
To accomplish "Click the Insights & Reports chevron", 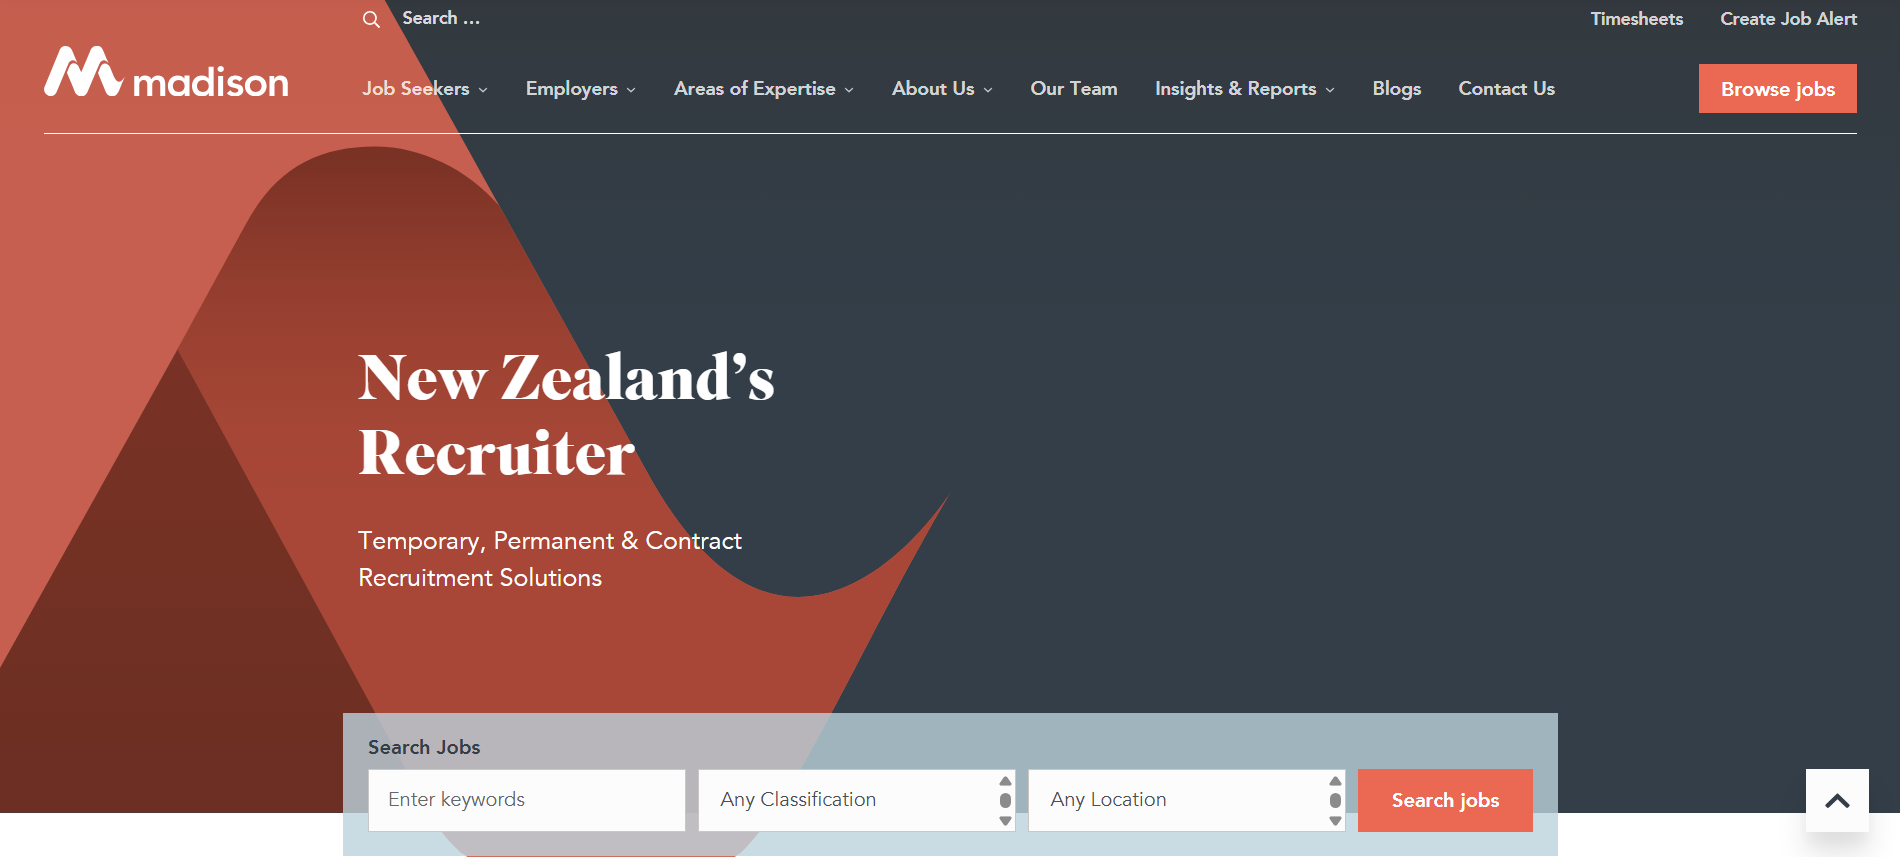I will pyautogui.click(x=1330, y=90).
